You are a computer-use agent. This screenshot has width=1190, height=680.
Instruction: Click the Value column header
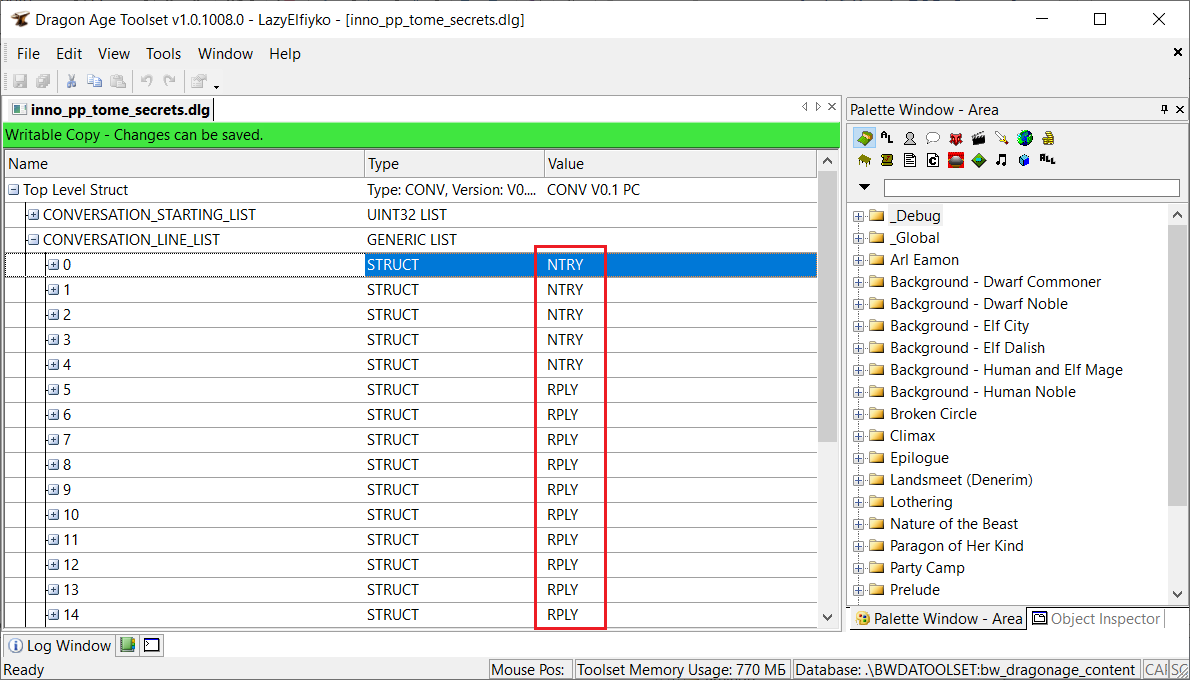click(x=681, y=164)
